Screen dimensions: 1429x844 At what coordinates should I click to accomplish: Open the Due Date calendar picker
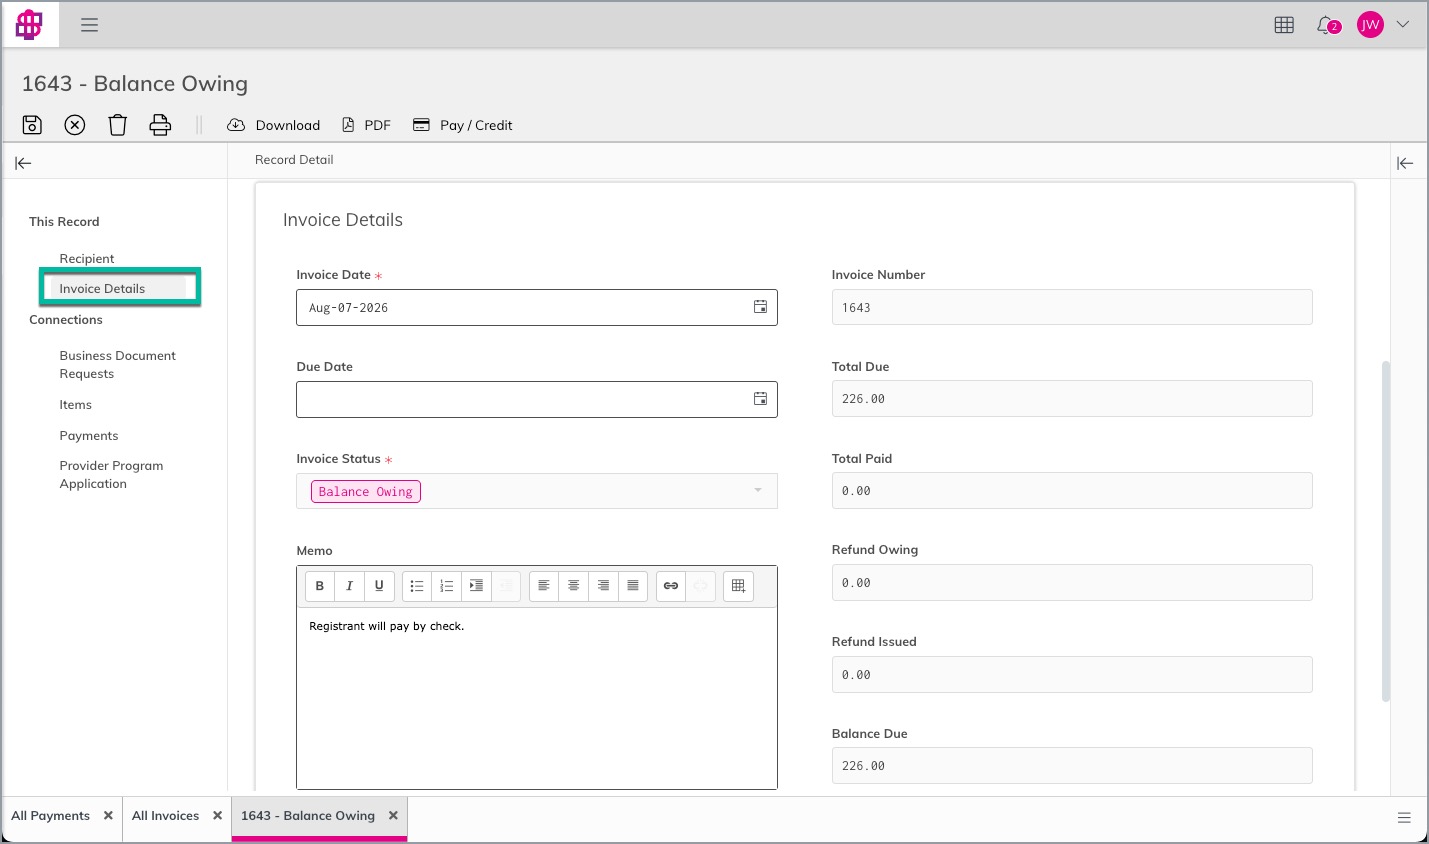(x=760, y=399)
